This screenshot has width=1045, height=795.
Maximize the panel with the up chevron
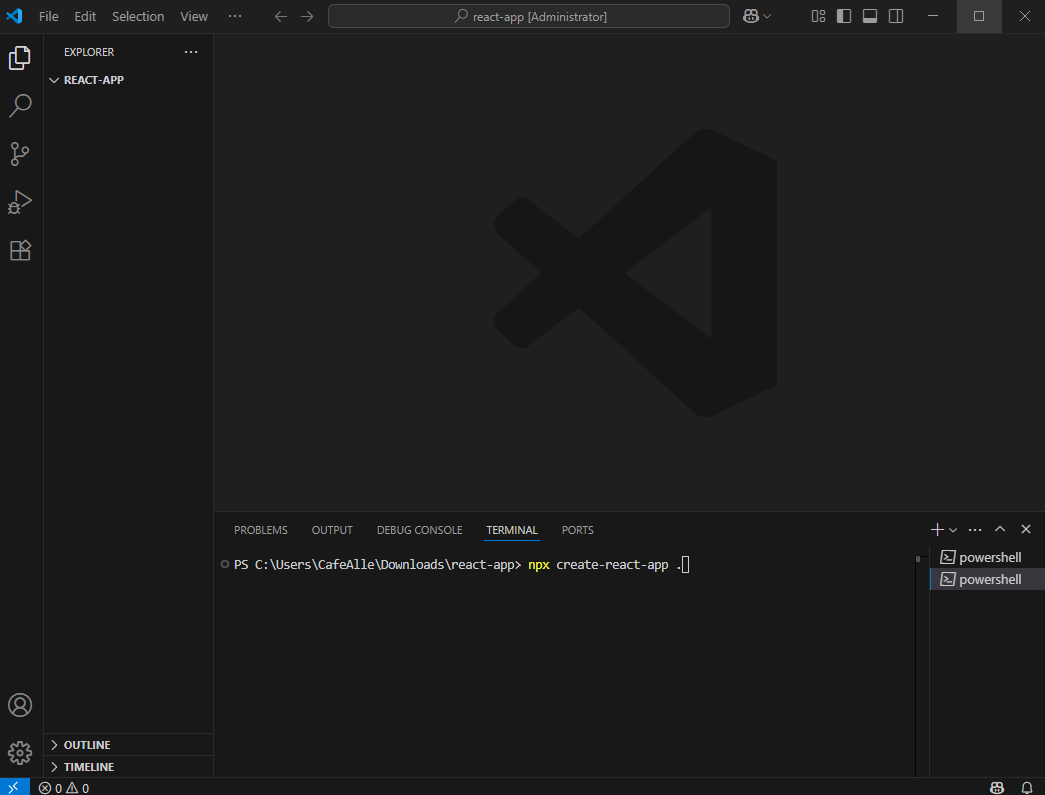coord(1000,529)
